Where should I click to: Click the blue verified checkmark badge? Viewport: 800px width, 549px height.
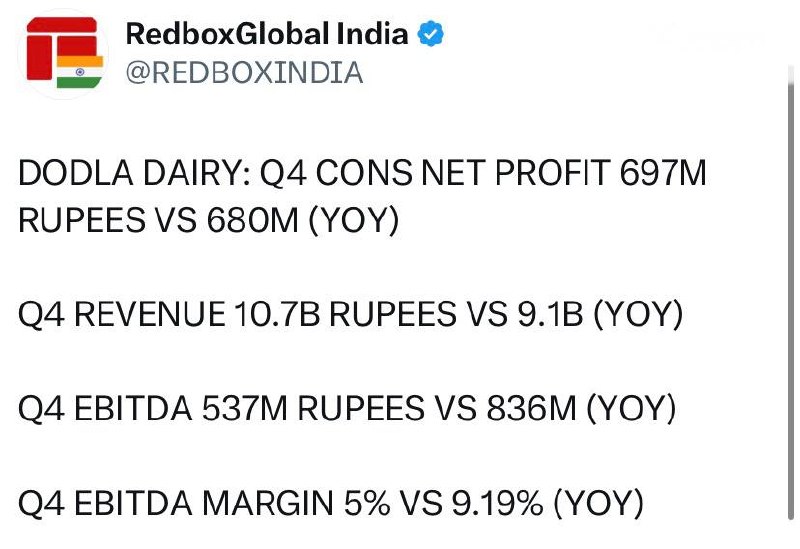[431, 34]
